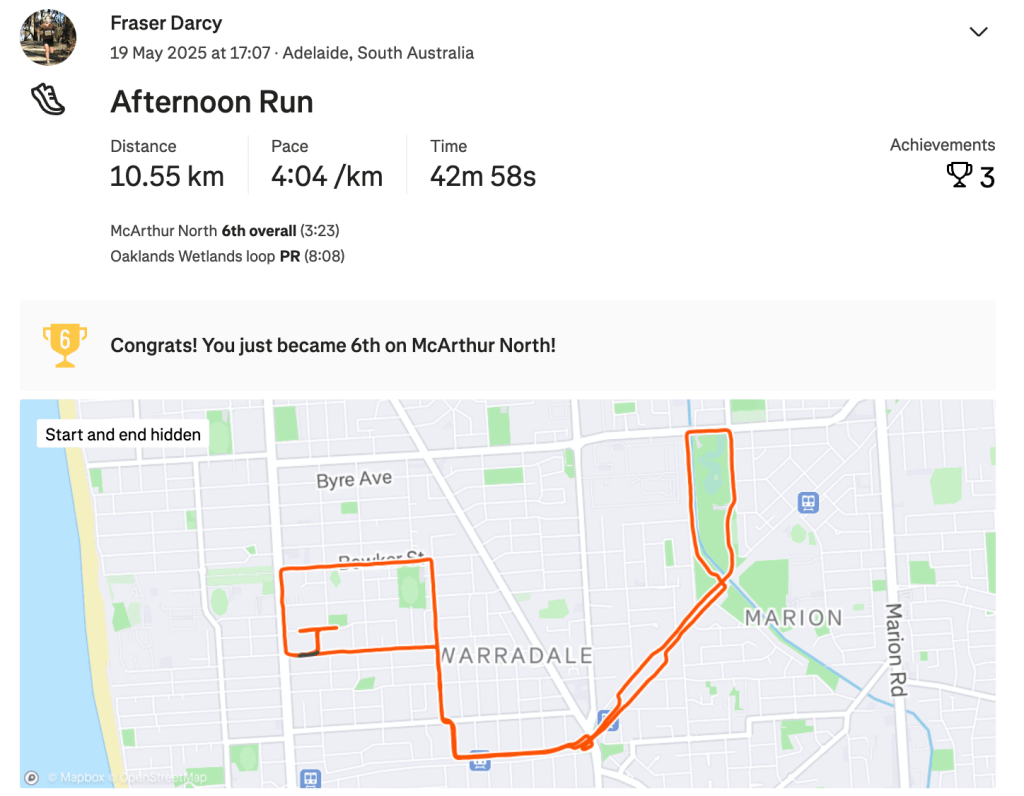Click the gold 6th place trophy icon
Image resolution: width=1024 pixels, height=796 pixels.
[65, 344]
